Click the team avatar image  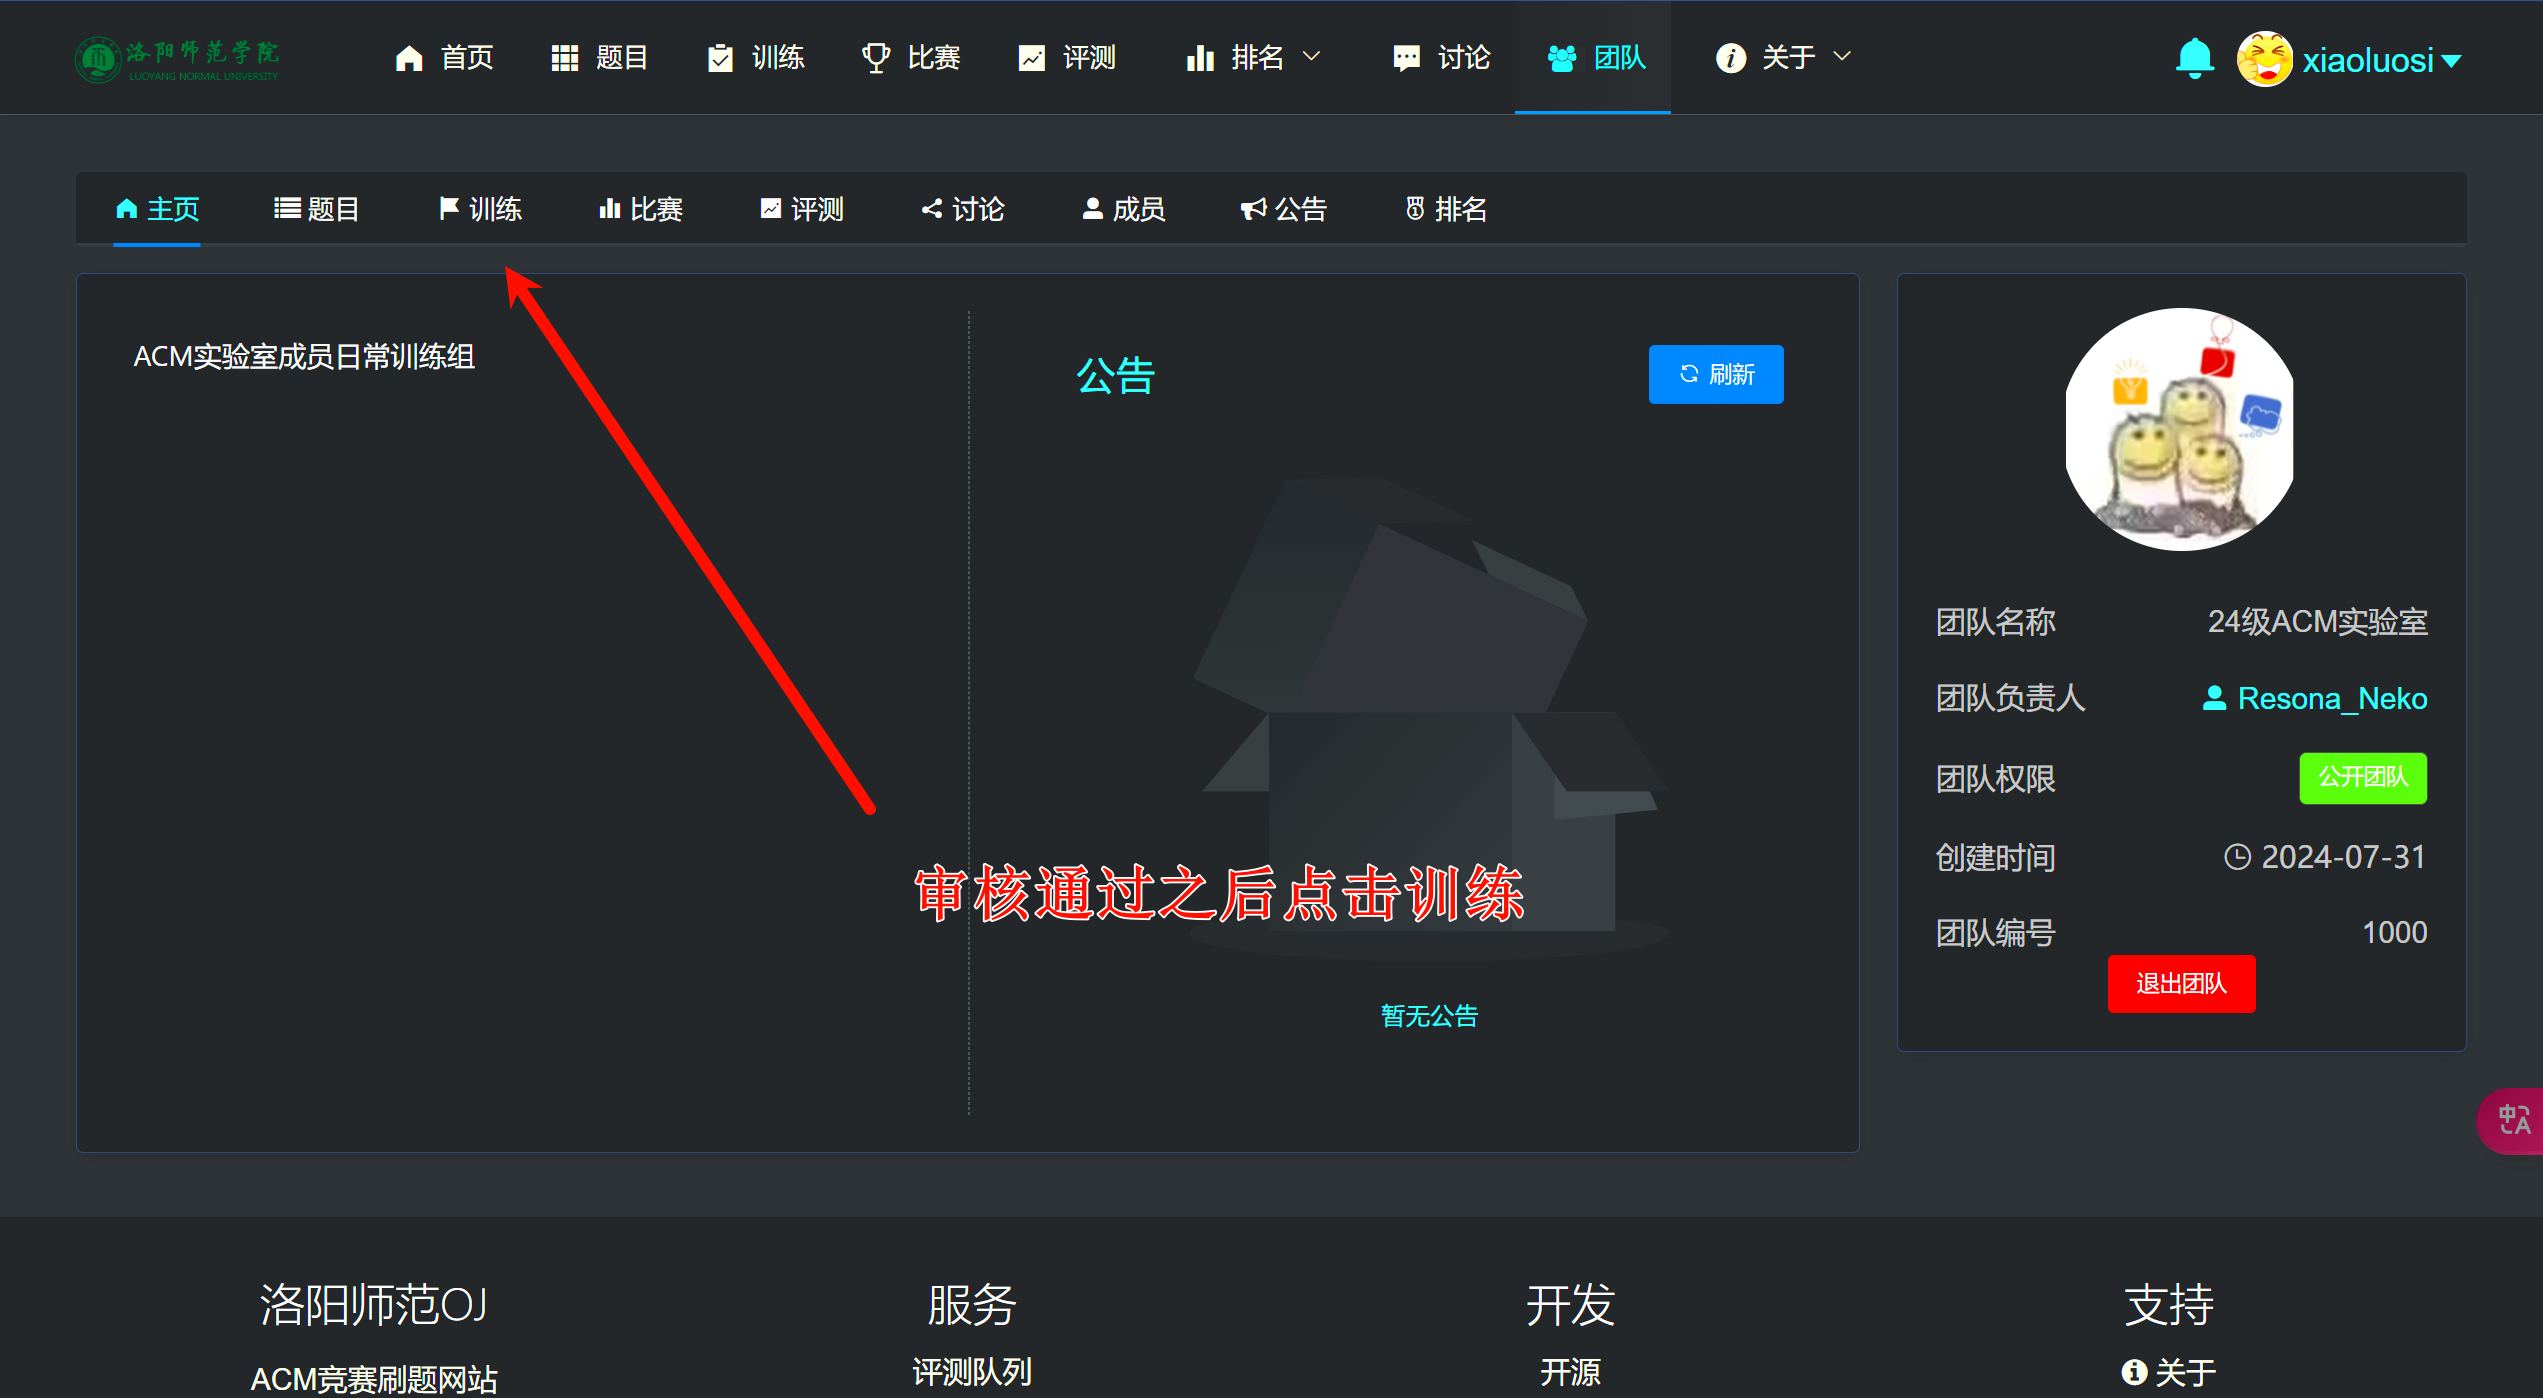click(x=2180, y=428)
